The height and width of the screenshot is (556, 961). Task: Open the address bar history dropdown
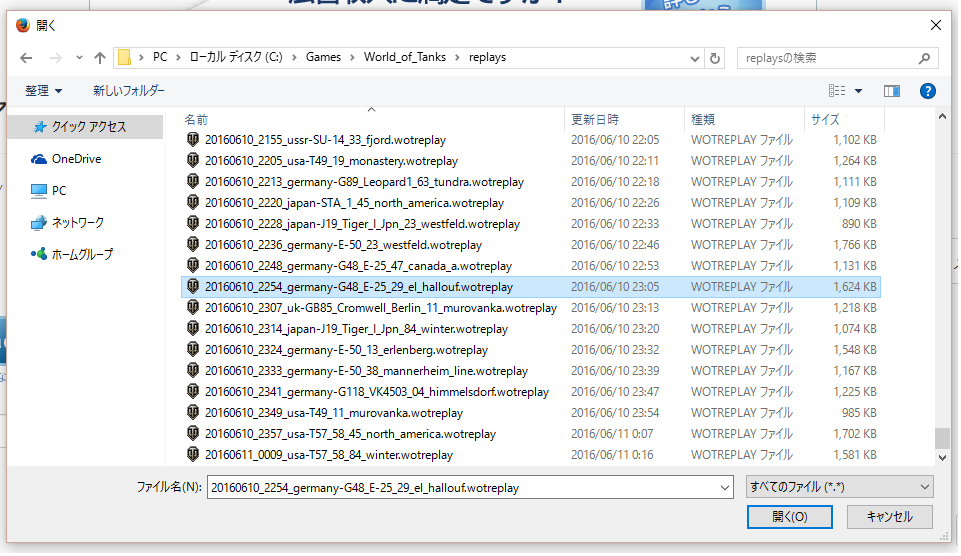click(x=696, y=58)
